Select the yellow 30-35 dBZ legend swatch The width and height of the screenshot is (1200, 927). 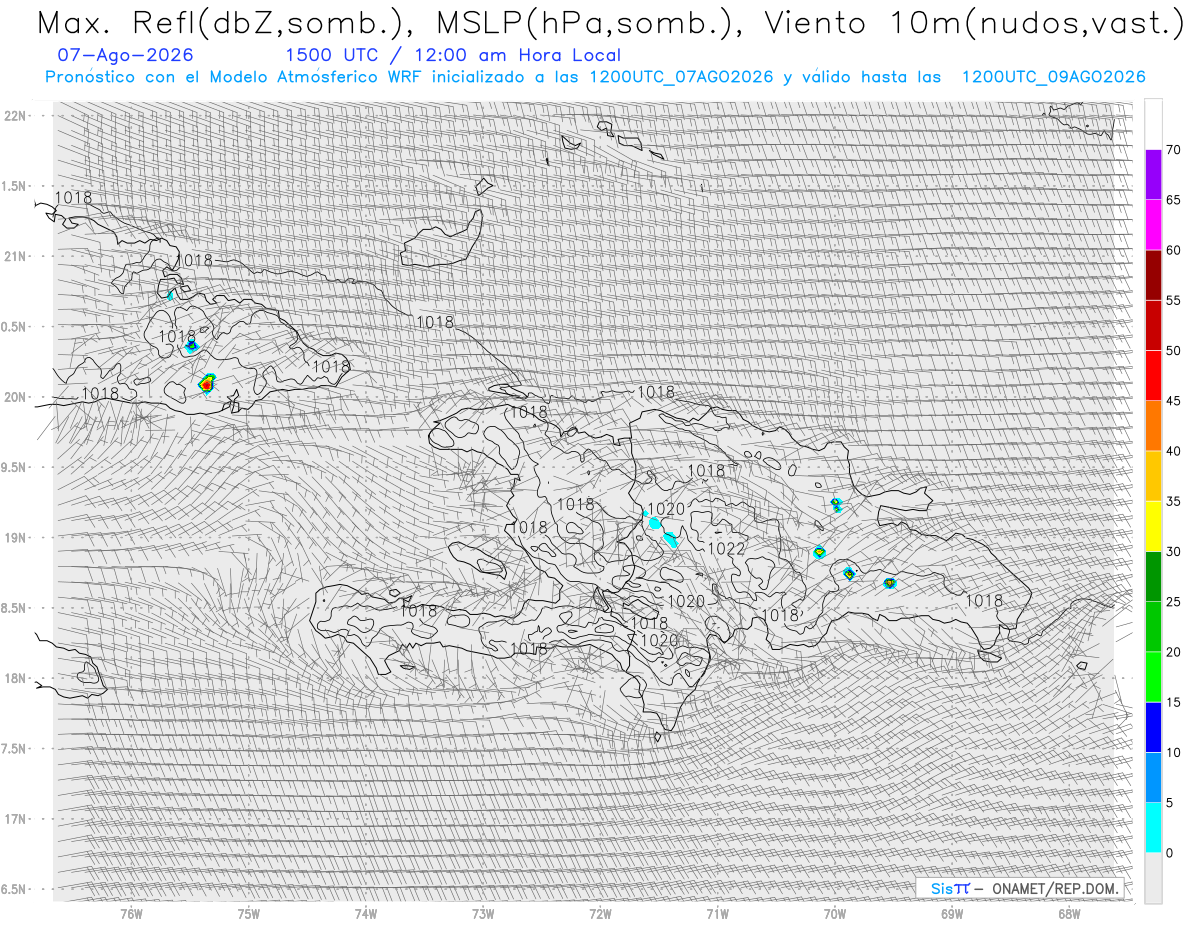(x=1153, y=526)
